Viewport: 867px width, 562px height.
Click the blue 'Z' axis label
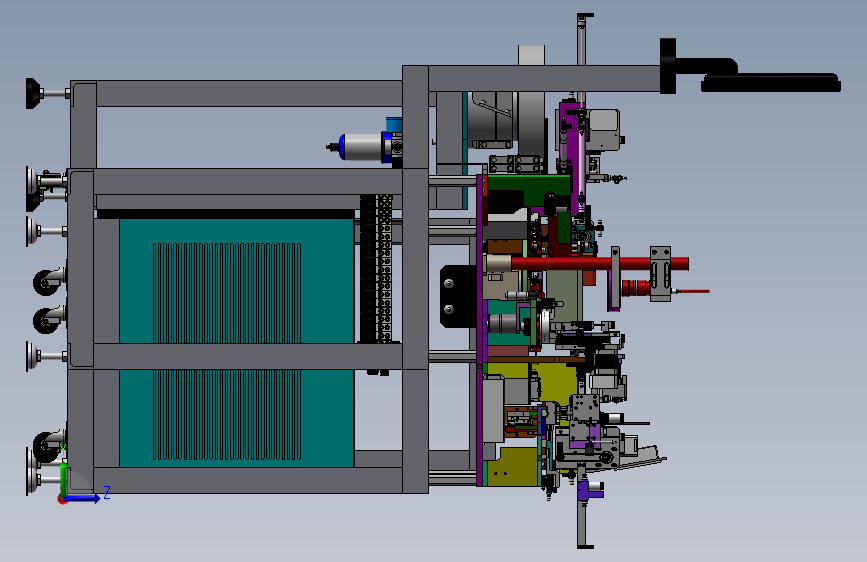coord(107,492)
